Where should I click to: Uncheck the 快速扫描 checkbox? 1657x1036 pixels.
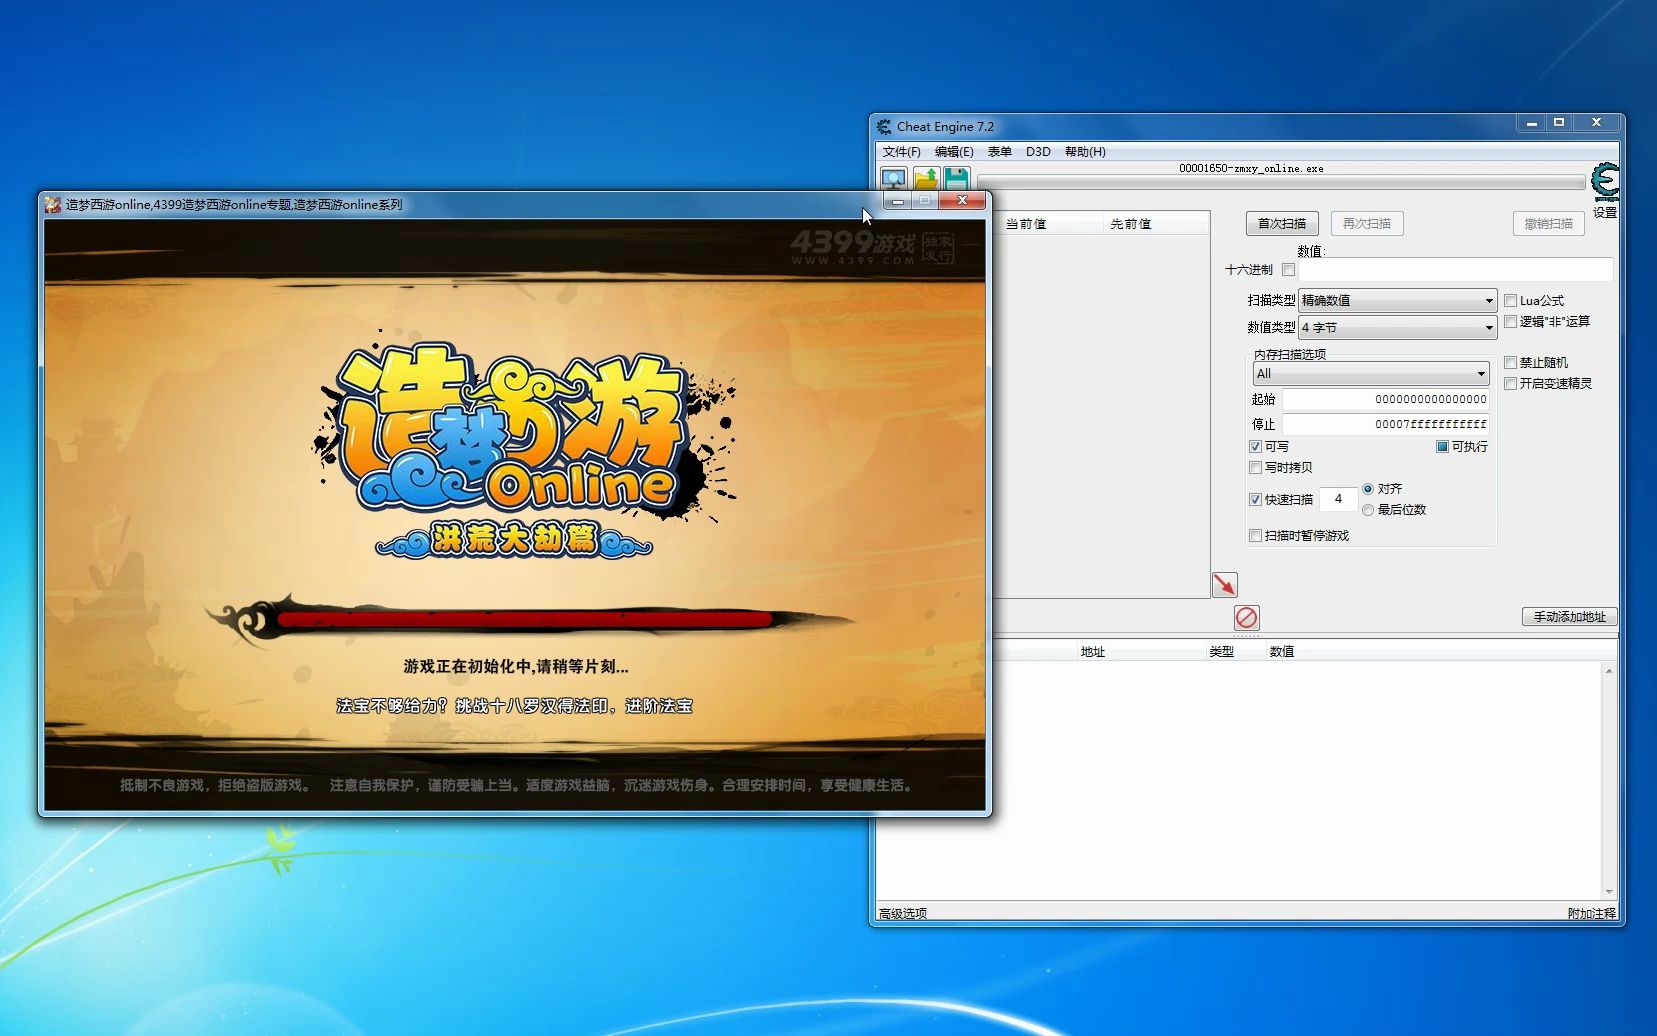pyautogui.click(x=1255, y=499)
